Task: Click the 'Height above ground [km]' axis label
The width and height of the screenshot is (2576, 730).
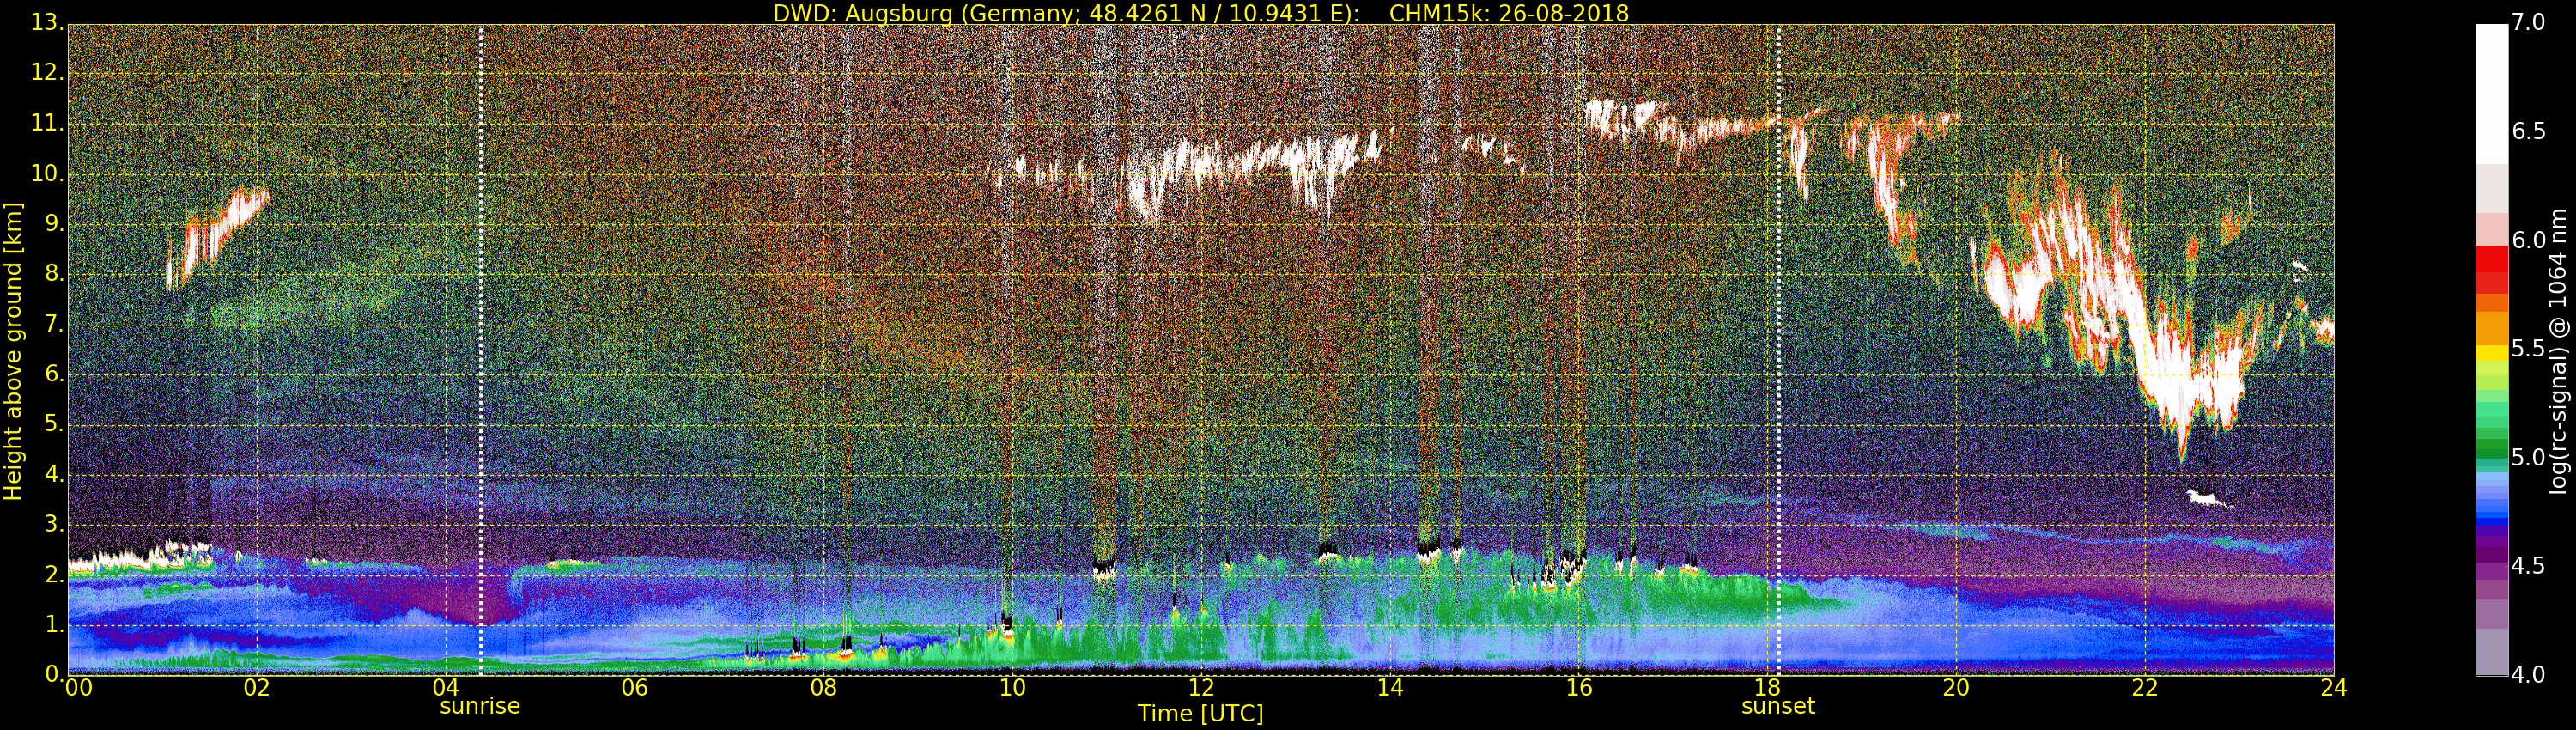Action: coord(13,351)
